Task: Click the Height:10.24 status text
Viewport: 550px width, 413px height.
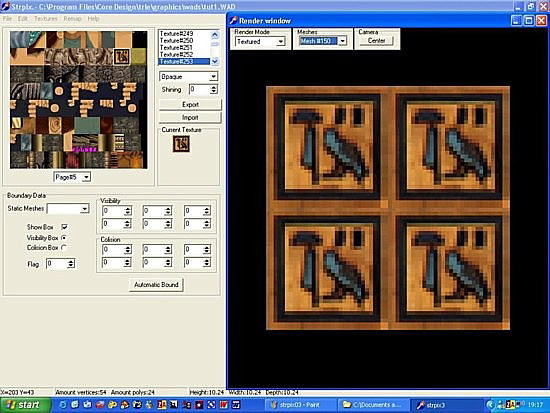Action: (206, 392)
